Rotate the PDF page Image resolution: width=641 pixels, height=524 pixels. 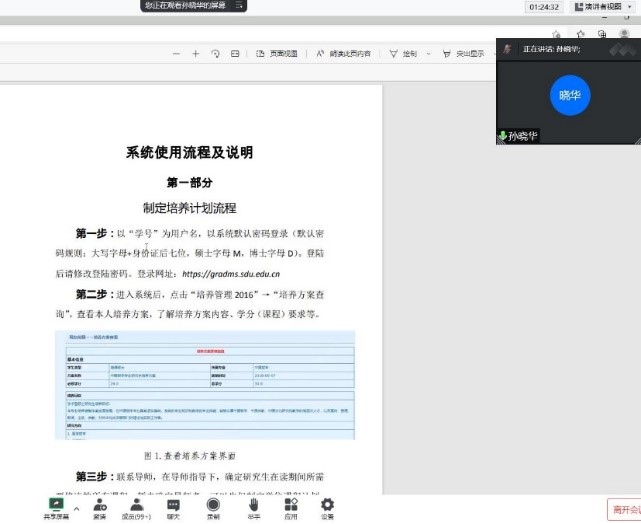click(215, 54)
